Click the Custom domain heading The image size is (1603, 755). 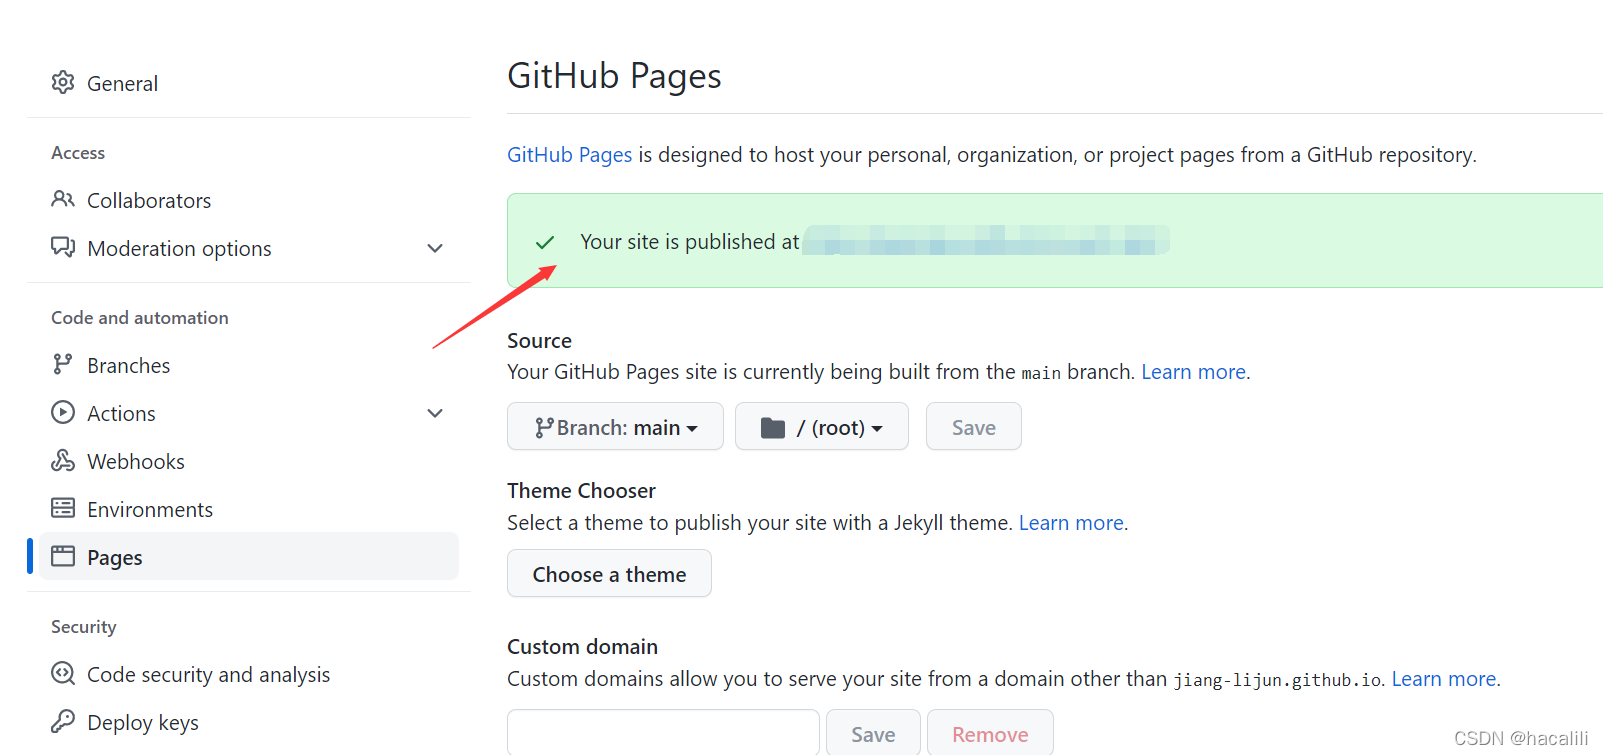[582, 647]
